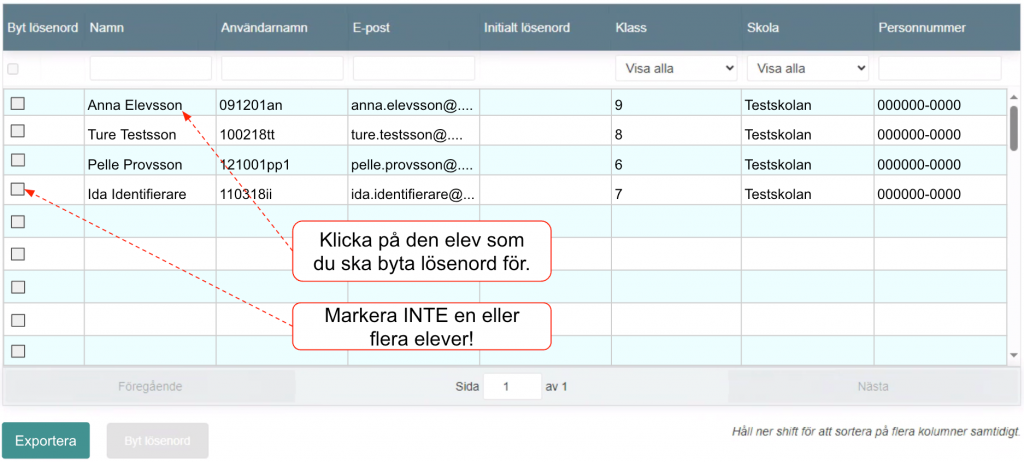
Task: Click email pelle.provsson@....
Action: click(x=411, y=165)
